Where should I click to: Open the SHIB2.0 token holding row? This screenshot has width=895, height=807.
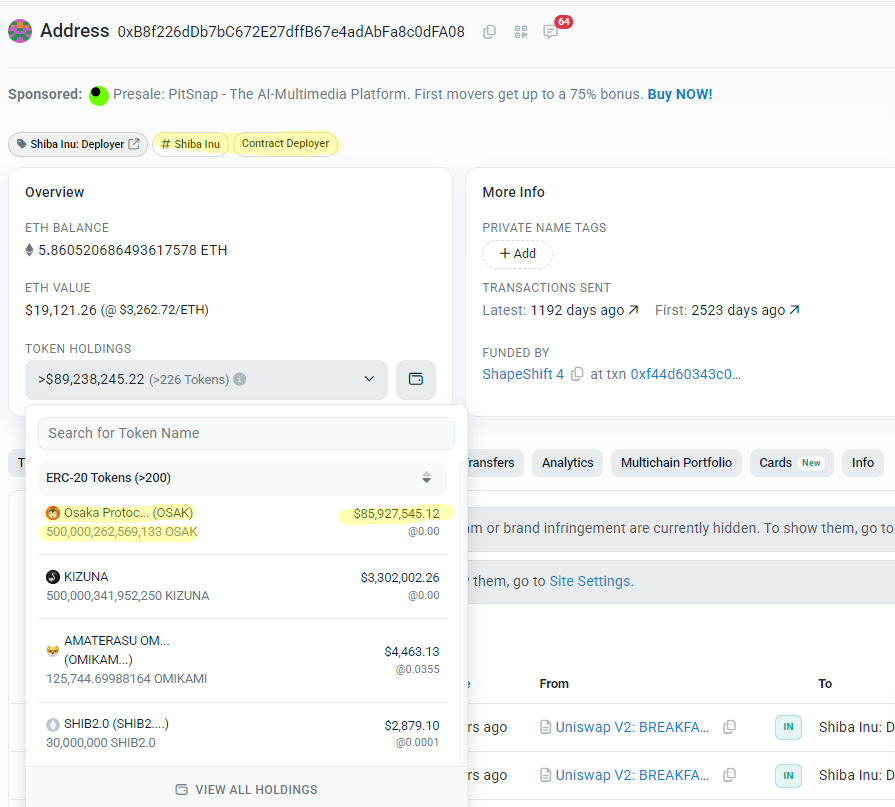click(243, 733)
